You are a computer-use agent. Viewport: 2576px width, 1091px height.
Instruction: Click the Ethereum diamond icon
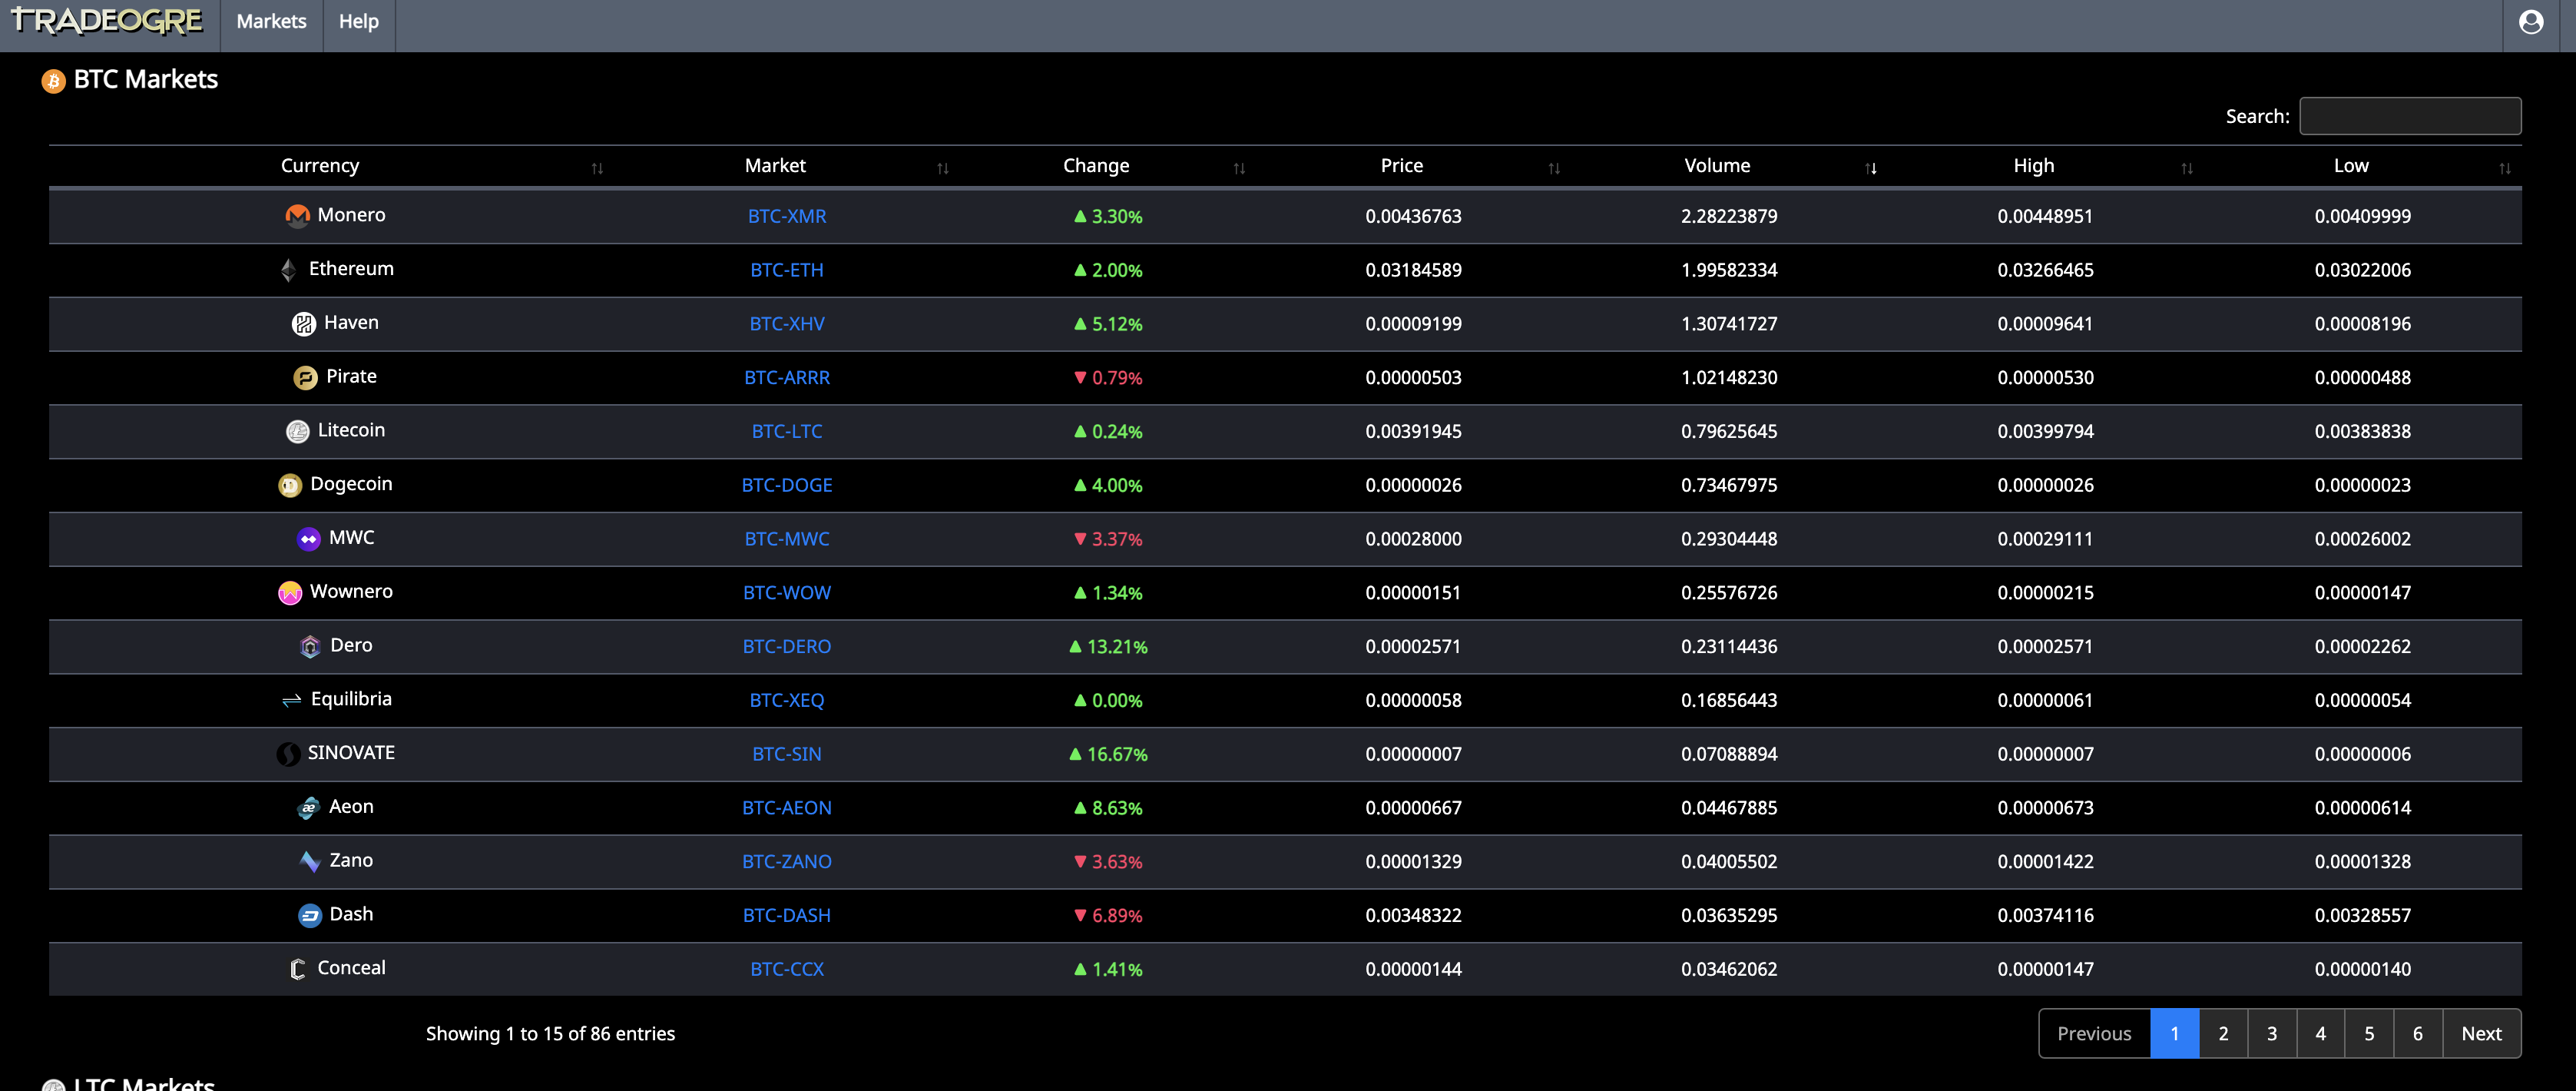pos(288,270)
